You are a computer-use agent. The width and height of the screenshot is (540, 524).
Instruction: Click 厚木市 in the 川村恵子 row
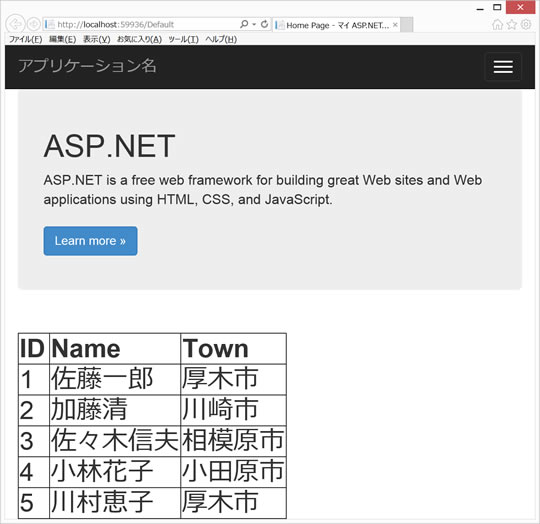(x=233, y=503)
